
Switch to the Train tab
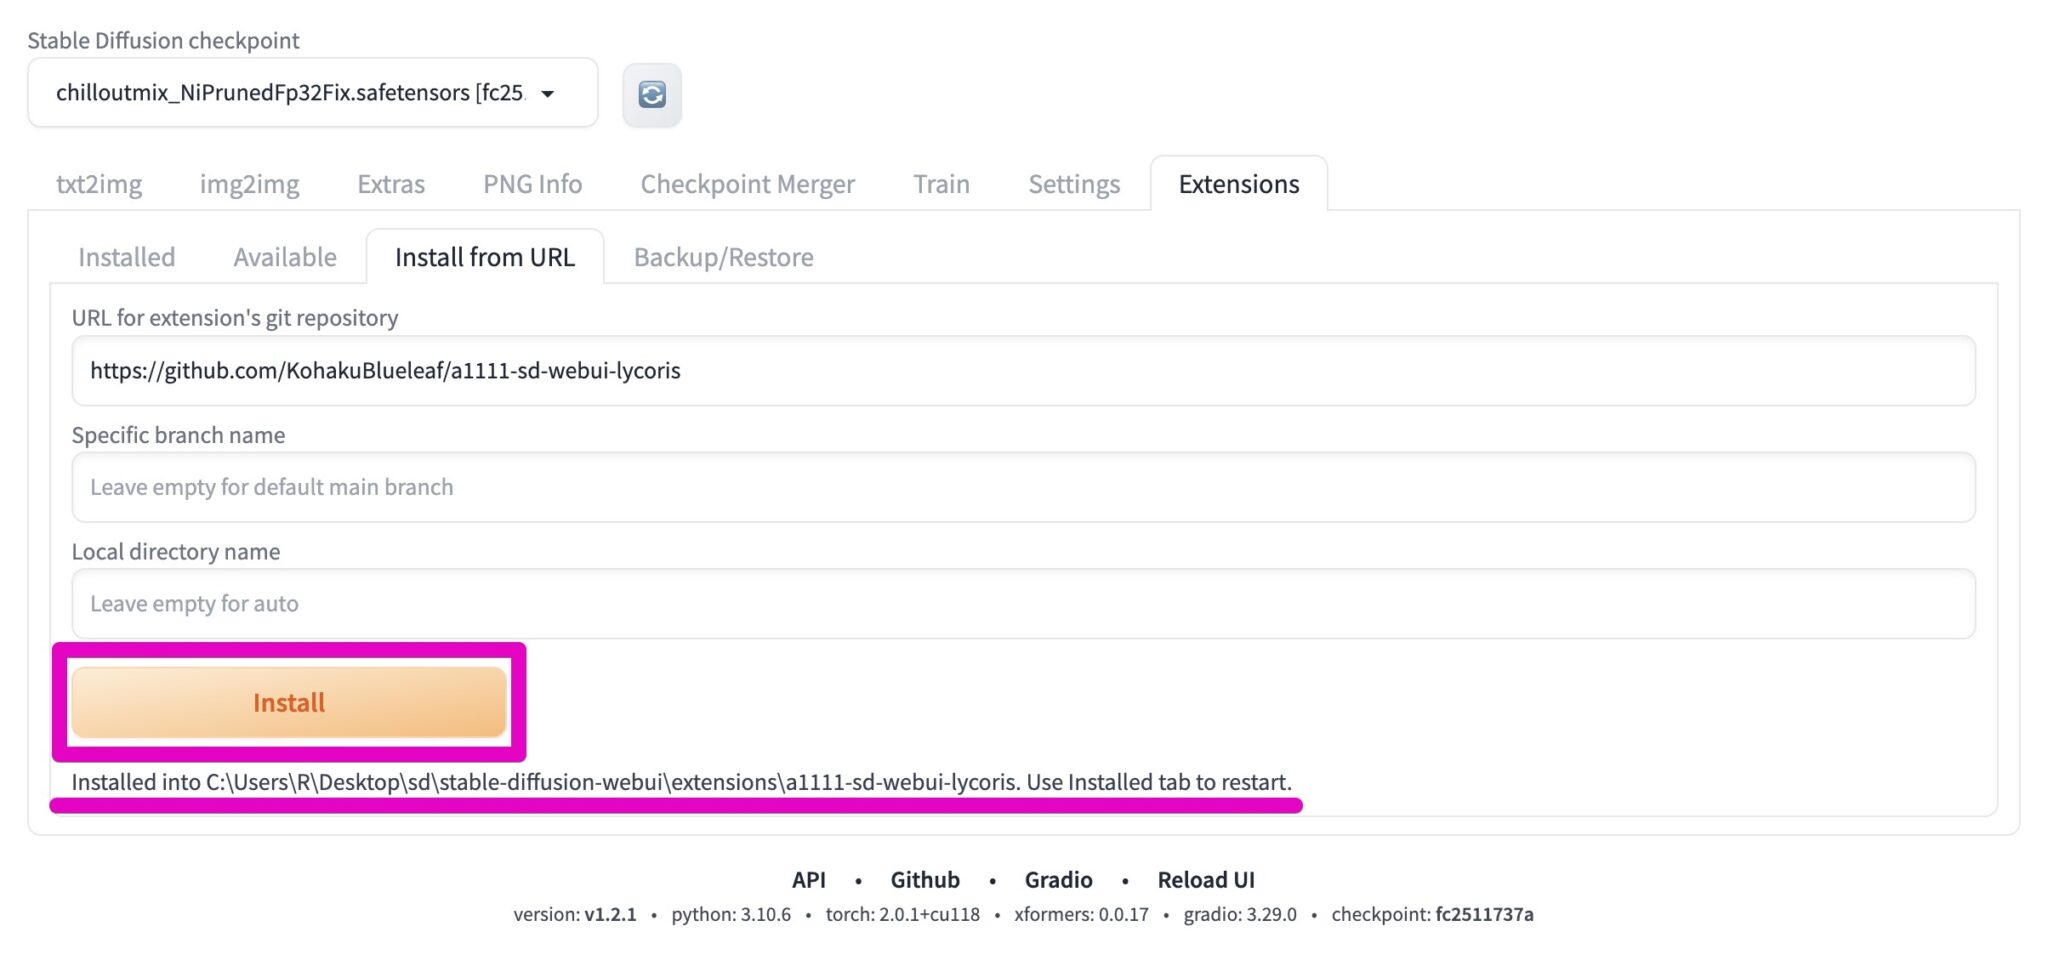click(940, 184)
